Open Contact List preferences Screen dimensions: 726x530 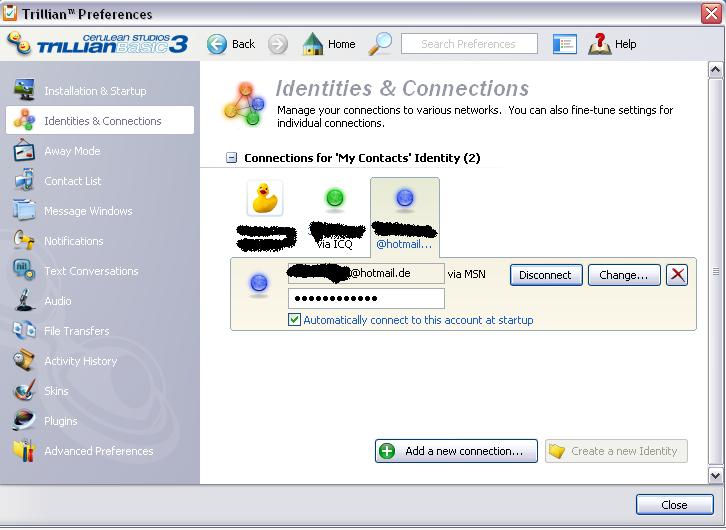click(100, 180)
